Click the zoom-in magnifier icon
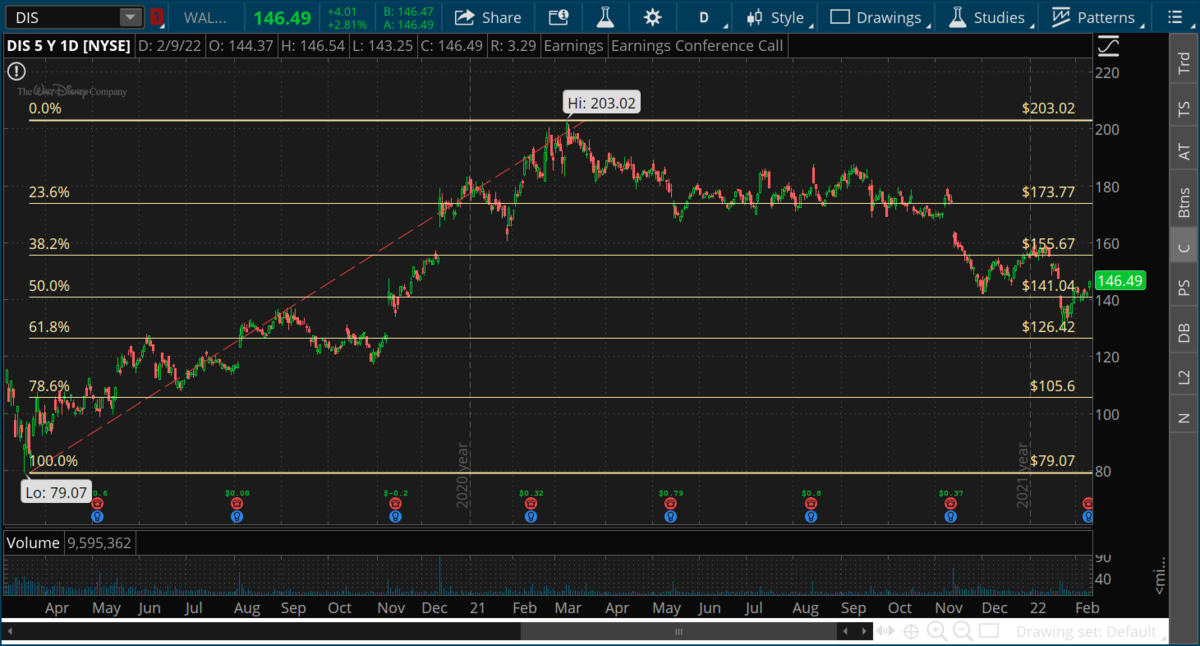Image resolution: width=1200 pixels, height=646 pixels. [x=937, y=631]
